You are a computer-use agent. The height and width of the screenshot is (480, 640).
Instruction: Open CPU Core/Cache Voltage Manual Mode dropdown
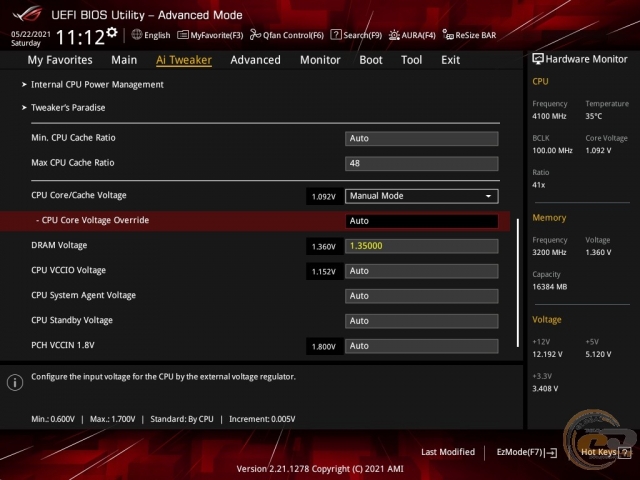click(x=422, y=196)
